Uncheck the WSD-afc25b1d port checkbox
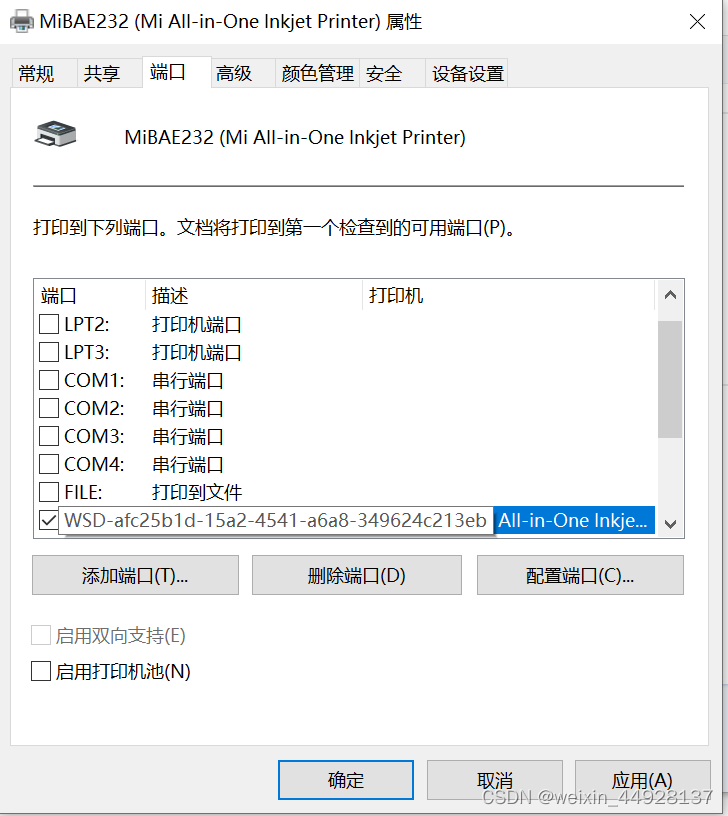This screenshot has width=728, height=816. 49,520
